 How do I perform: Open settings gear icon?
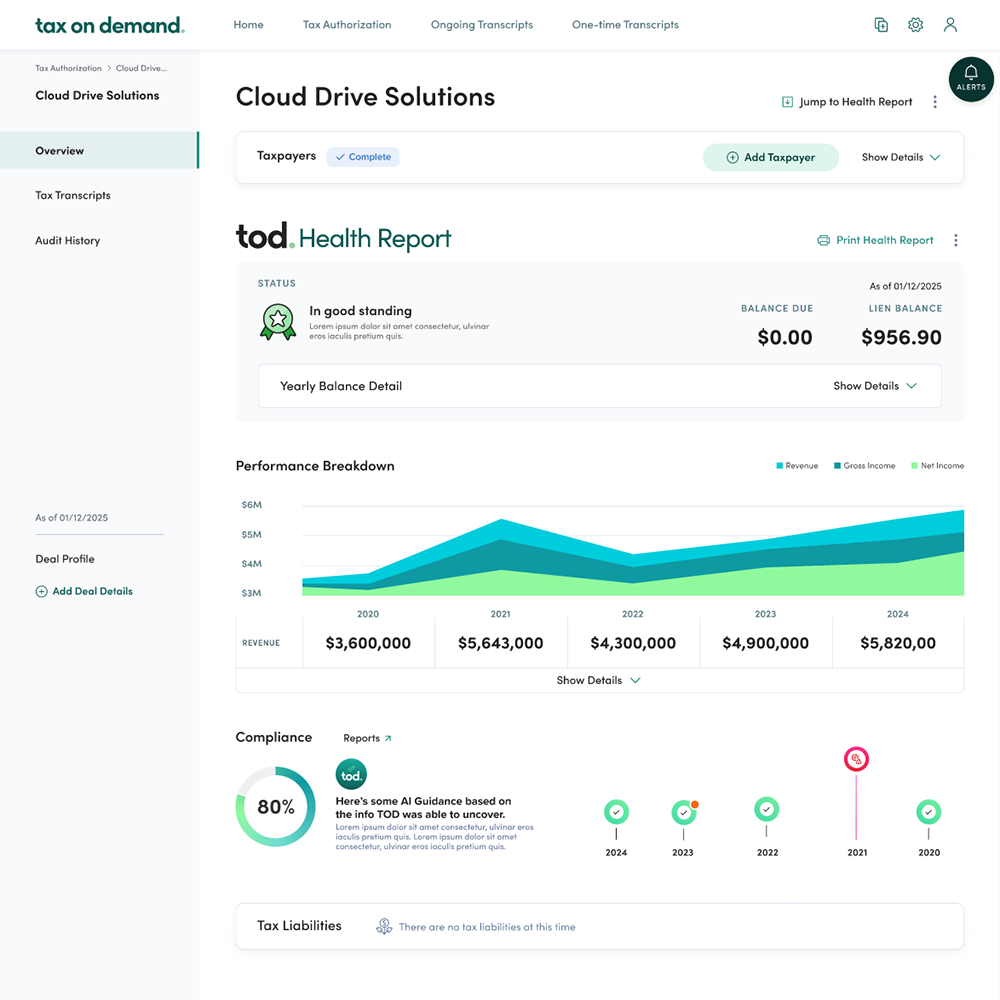click(x=915, y=25)
